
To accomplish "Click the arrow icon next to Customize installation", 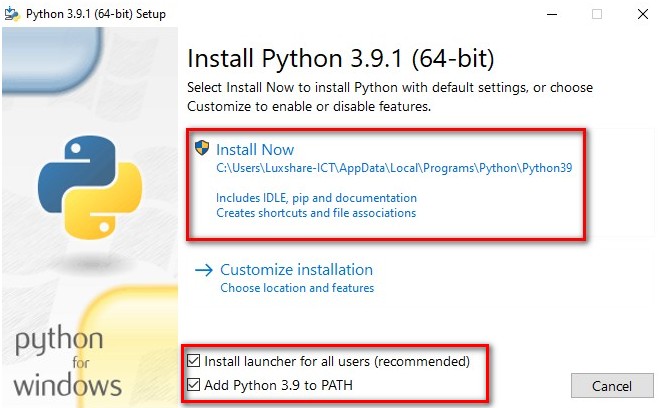I will tap(204, 270).
